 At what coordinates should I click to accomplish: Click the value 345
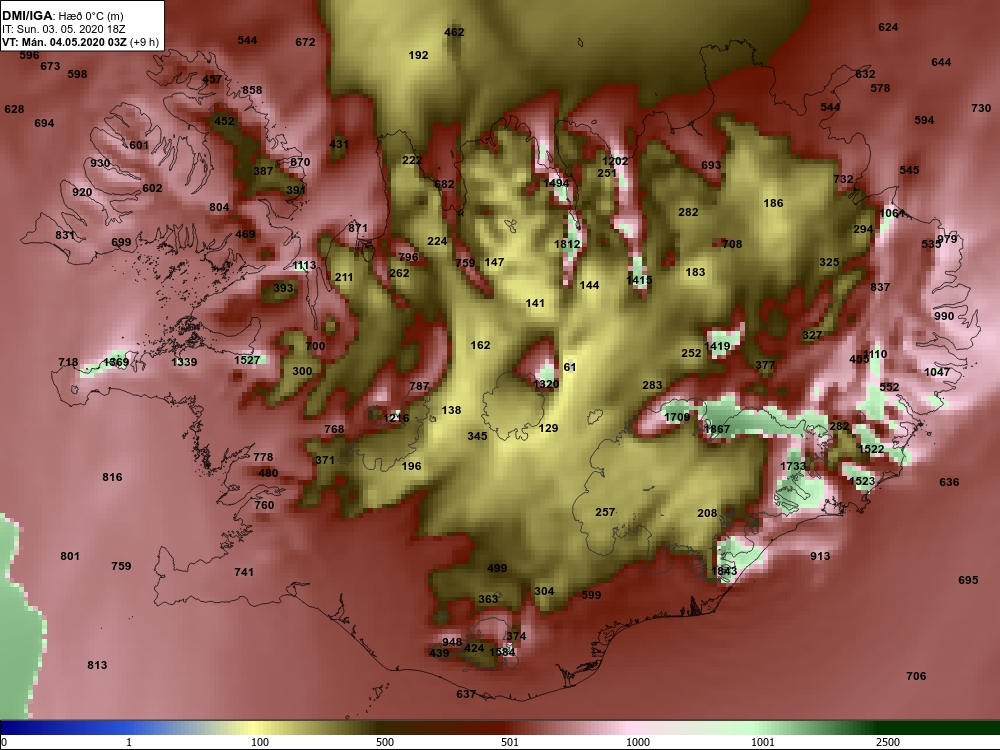pyautogui.click(x=477, y=436)
